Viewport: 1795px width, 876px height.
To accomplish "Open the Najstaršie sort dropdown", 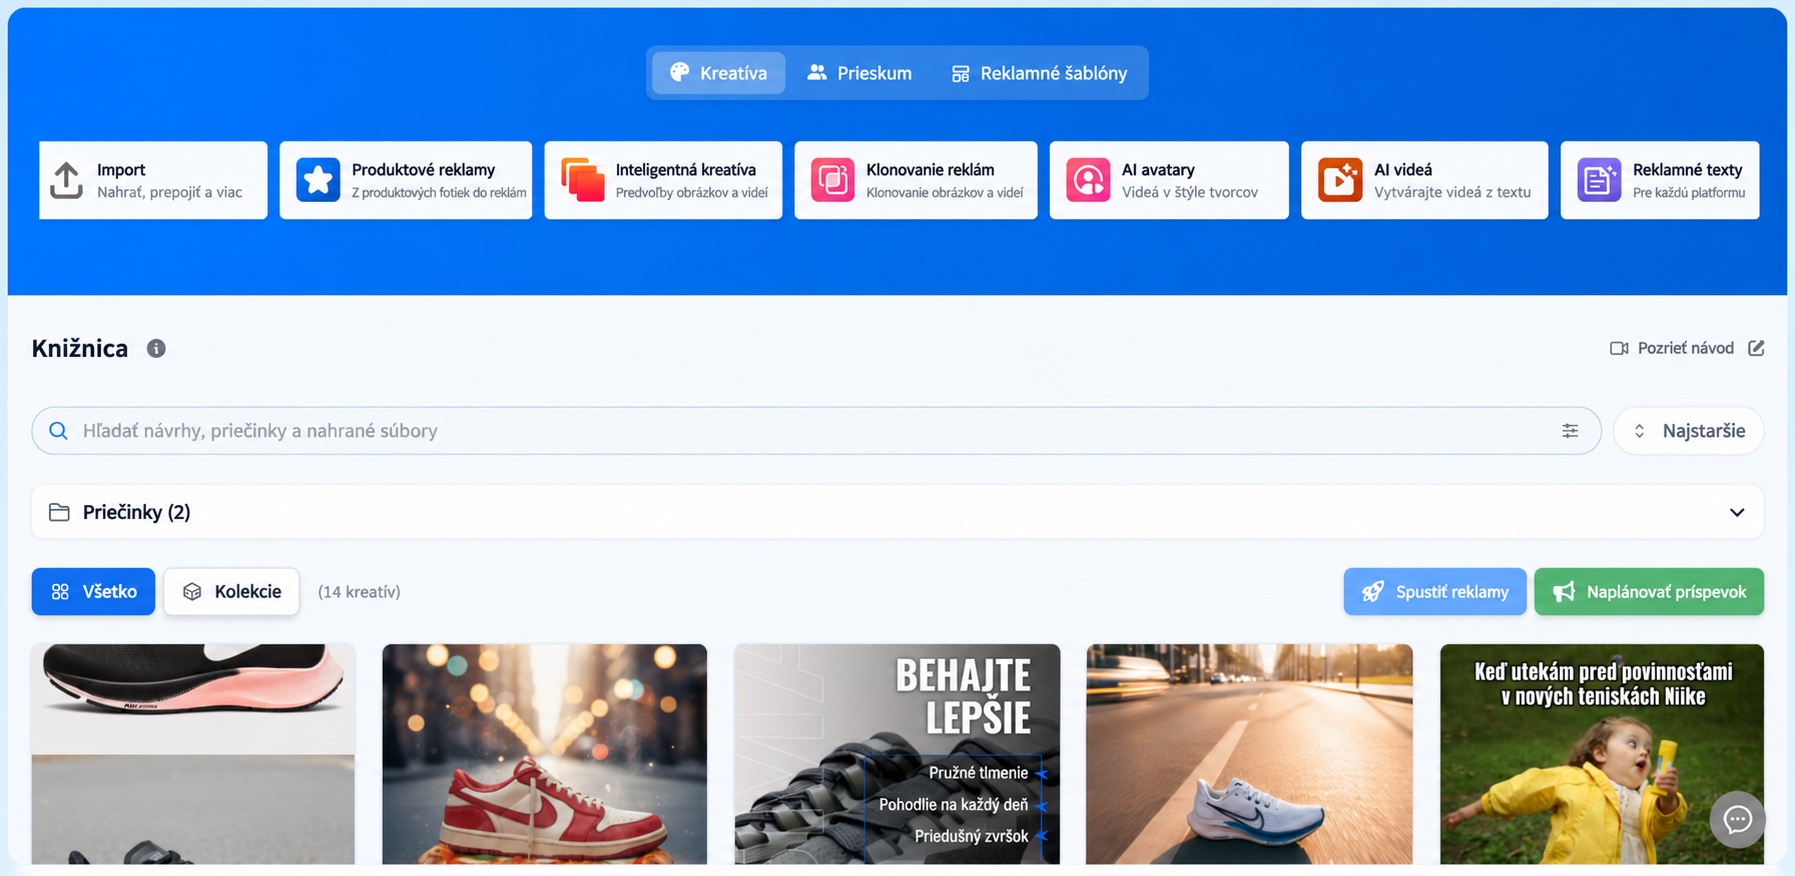I will [1688, 431].
